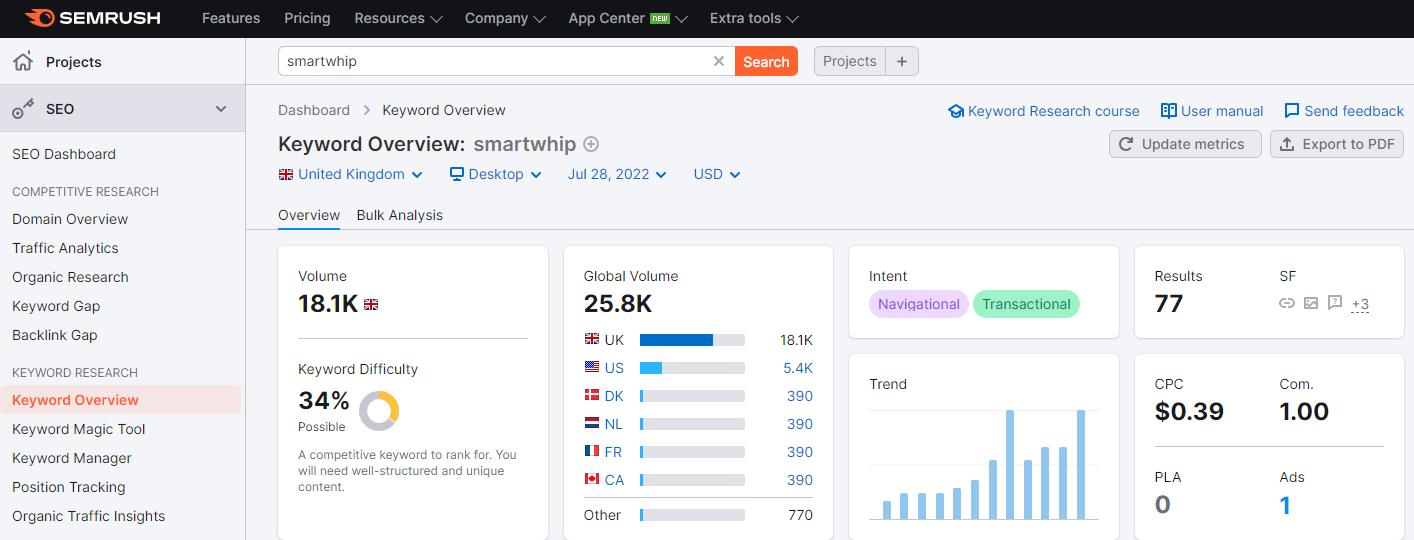Screen dimensions: 1414x540
Task: Open Organic Traffic Insights
Action: (x=89, y=516)
